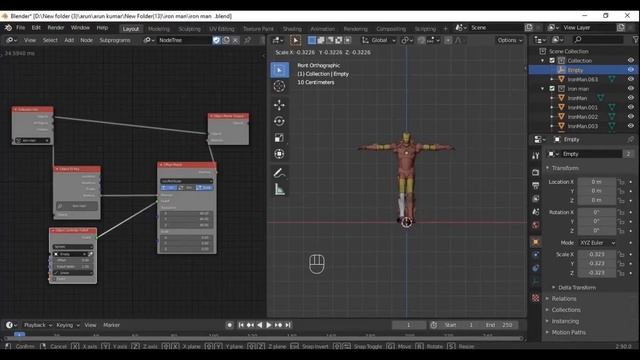This screenshot has height=360, width=640.
Task: Select the Annotate tool in viewport toolbar
Action: coord(279,173)
